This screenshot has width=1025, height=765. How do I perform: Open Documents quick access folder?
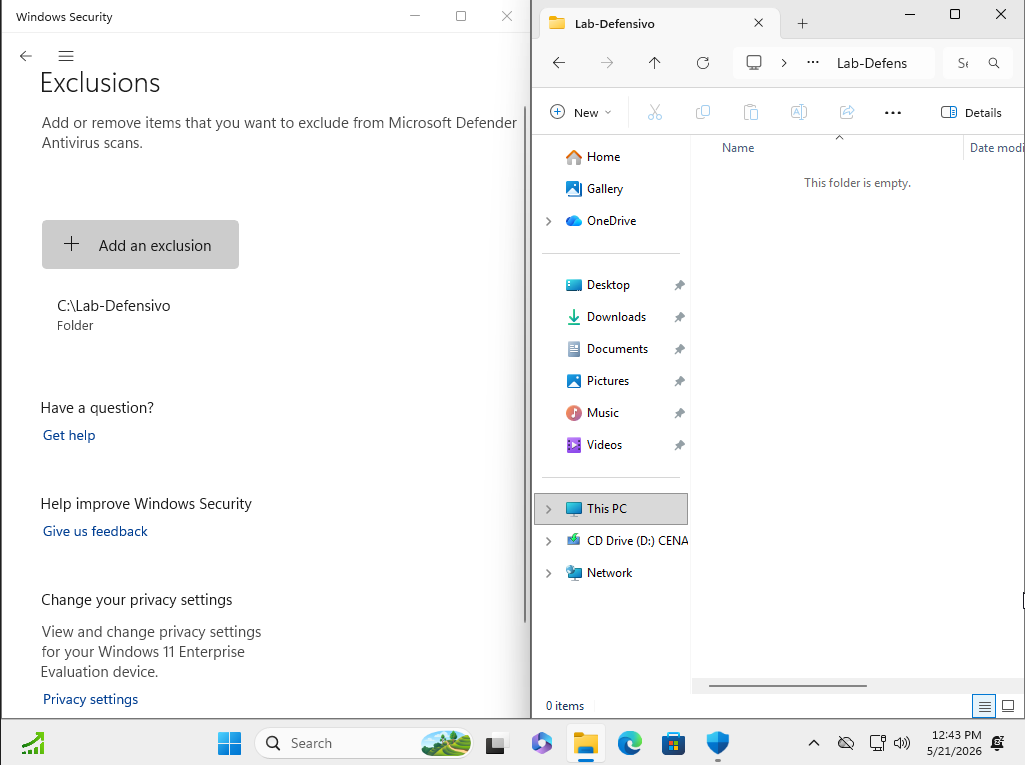click(617, 349)
